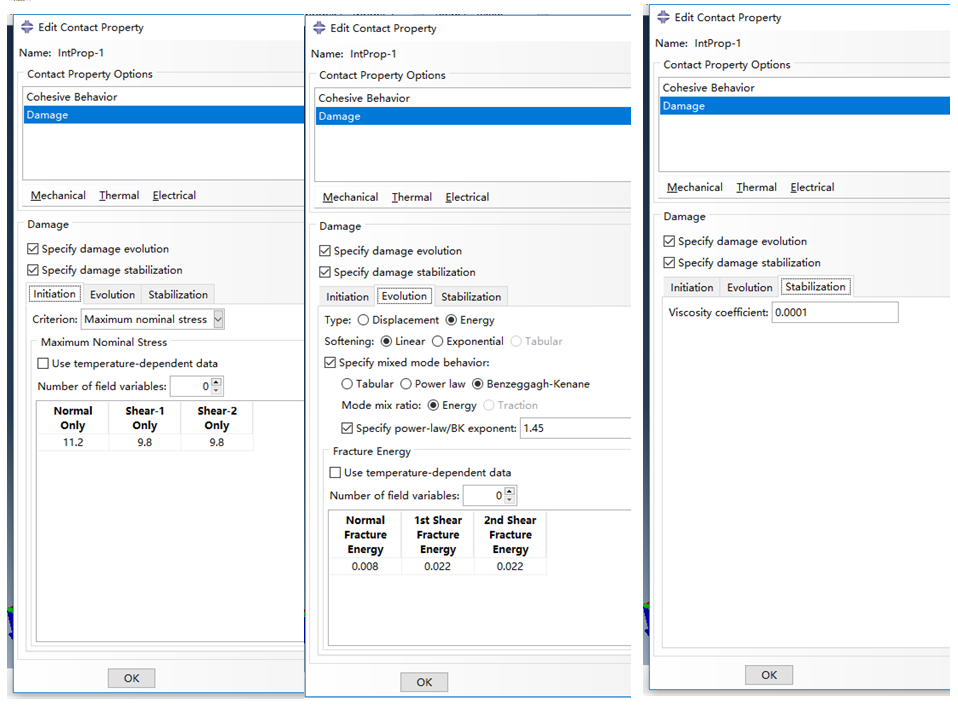Screen dimensions: 958x710
Task: Click 1st Shear Fracture Energy cell 0.022
Action: [x=437, y=566]
